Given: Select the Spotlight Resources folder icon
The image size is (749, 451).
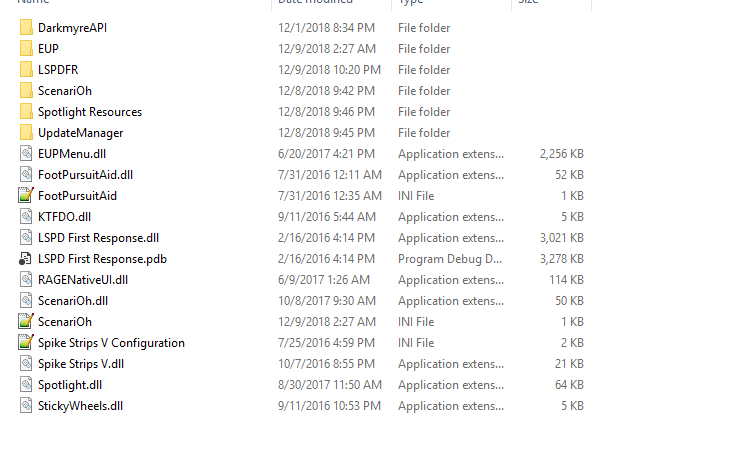Looking at the screenshot, I should [26, 112].
